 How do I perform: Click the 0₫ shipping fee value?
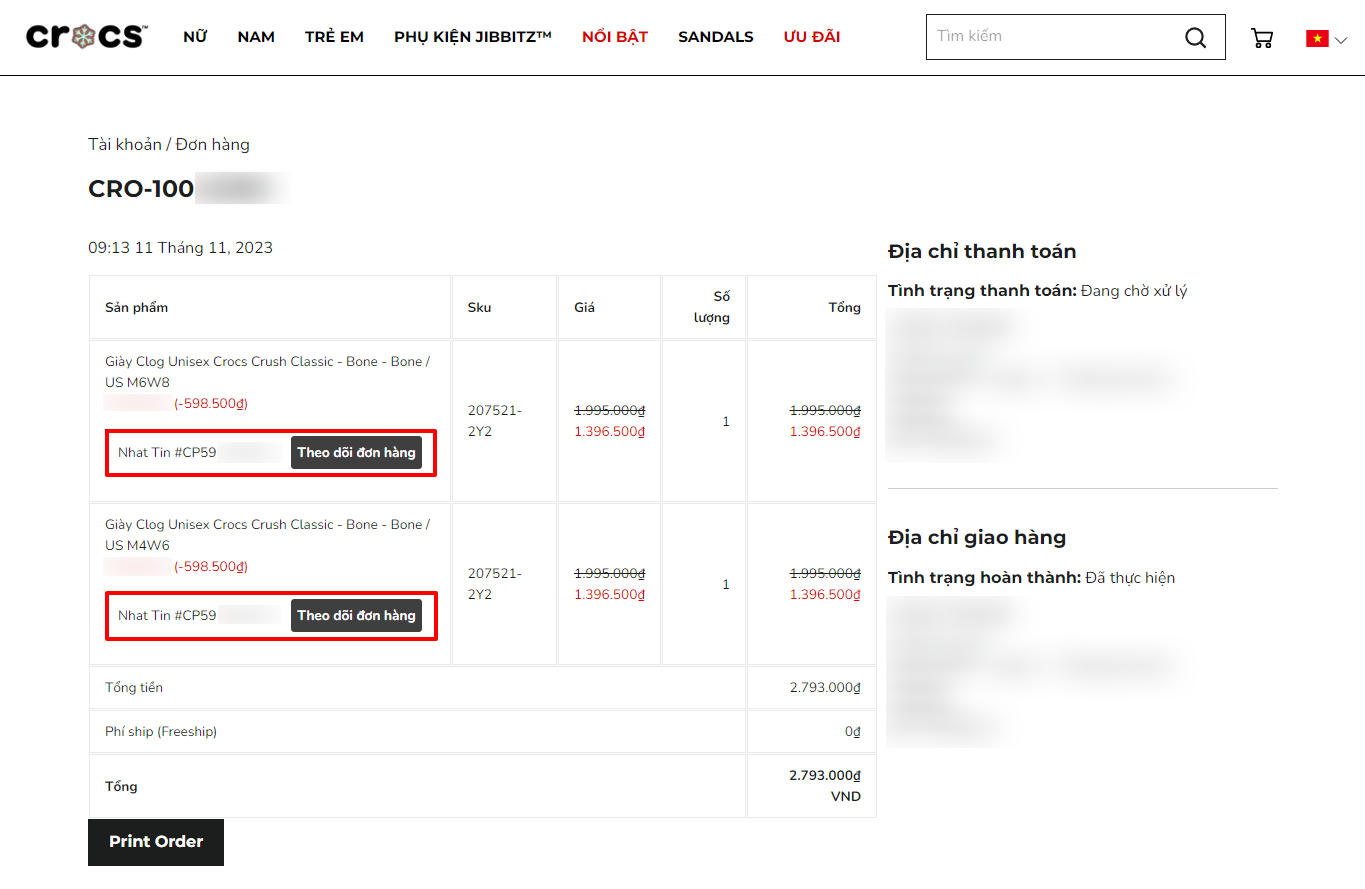click(x=853, y=732)
